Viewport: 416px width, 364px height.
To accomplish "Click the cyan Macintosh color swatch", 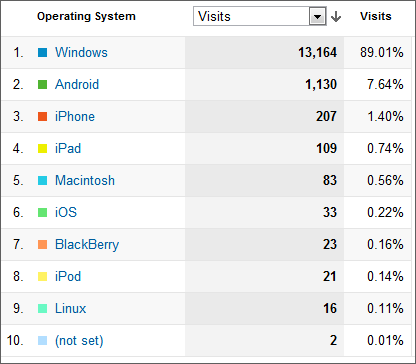I will pos(42,180).
